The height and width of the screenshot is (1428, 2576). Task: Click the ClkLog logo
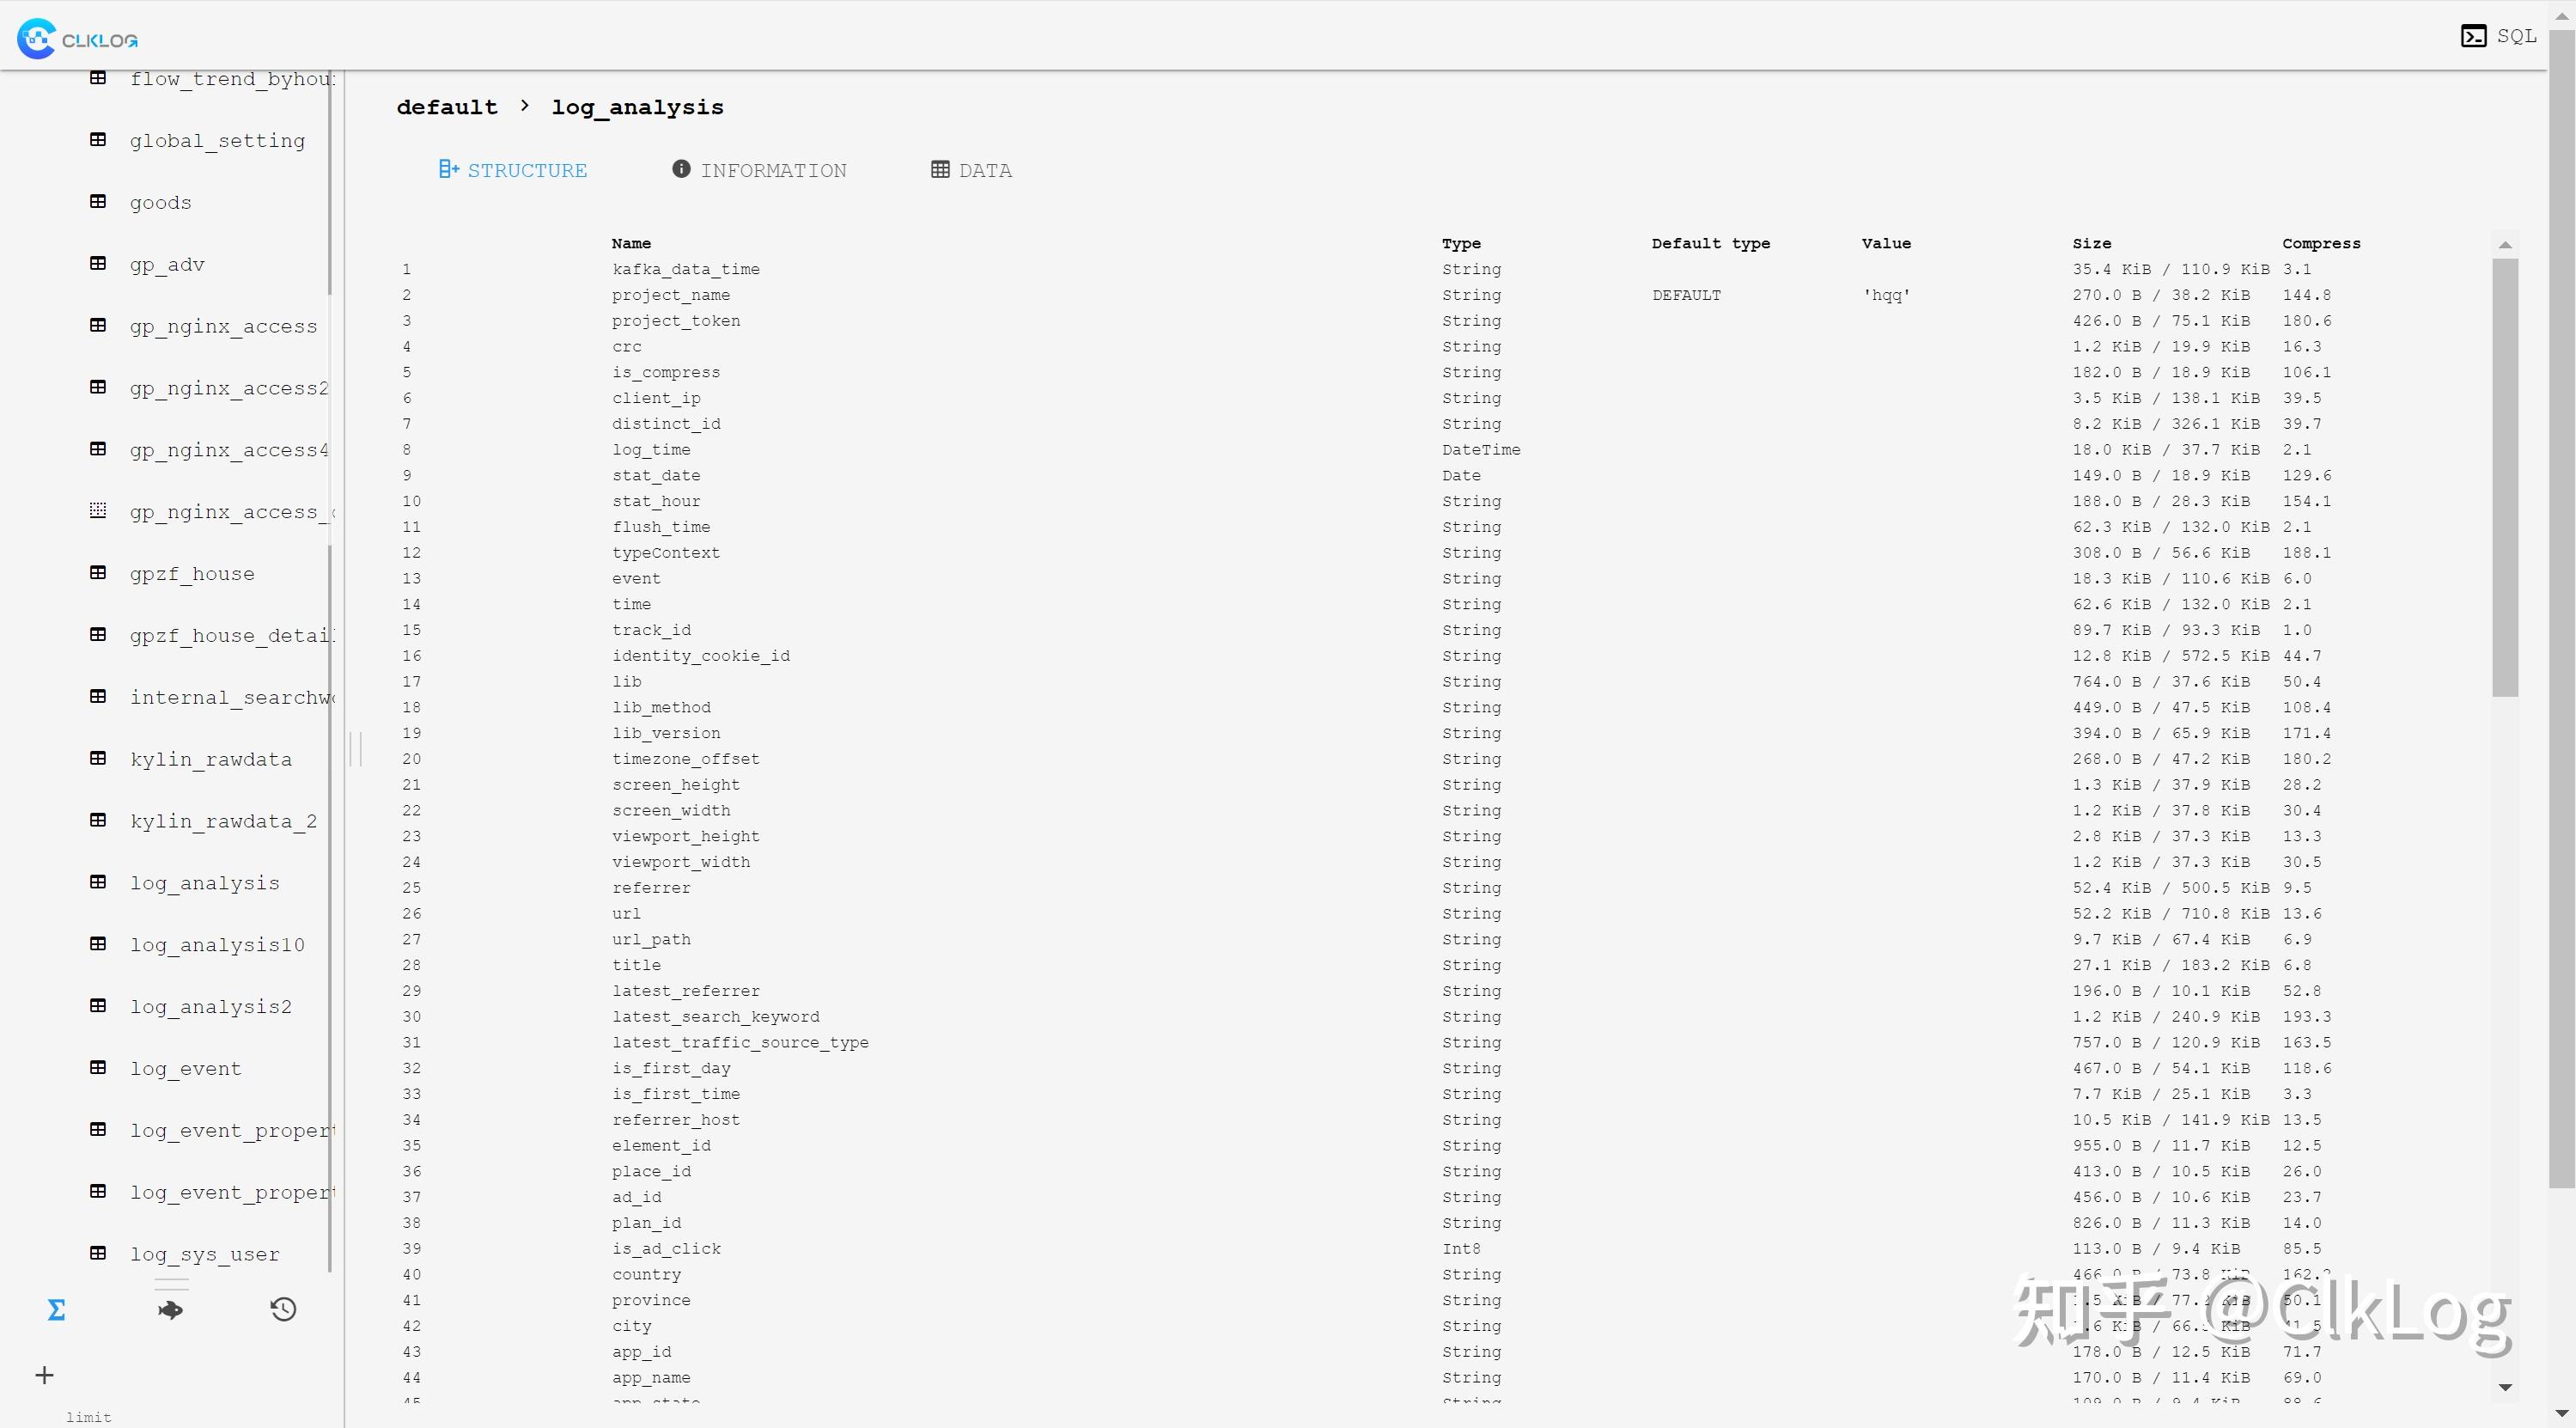click(78, 39)
